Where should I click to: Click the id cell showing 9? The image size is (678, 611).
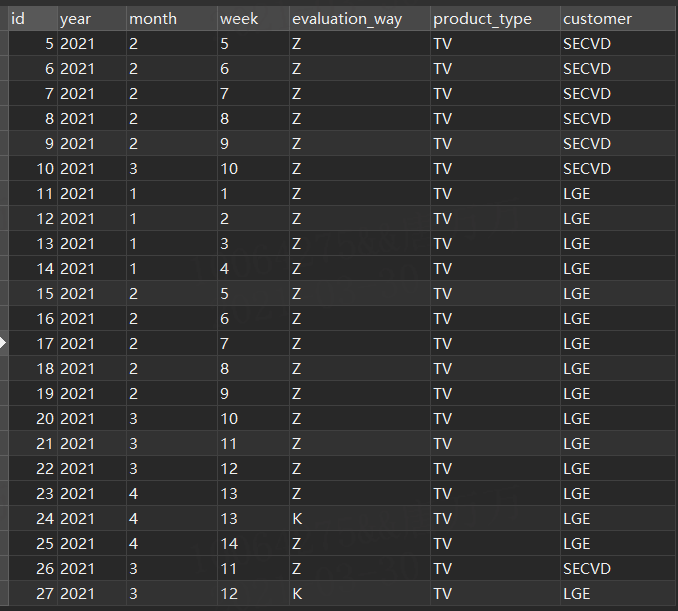33,144
